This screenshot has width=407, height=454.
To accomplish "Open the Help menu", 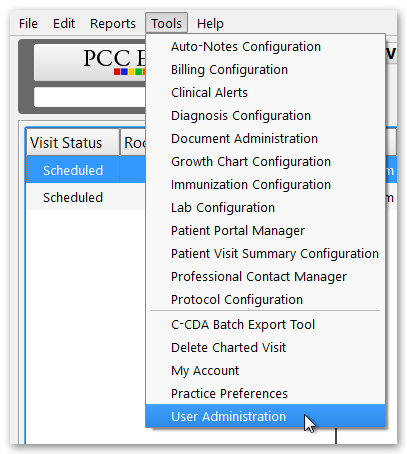I will (210, 24).
